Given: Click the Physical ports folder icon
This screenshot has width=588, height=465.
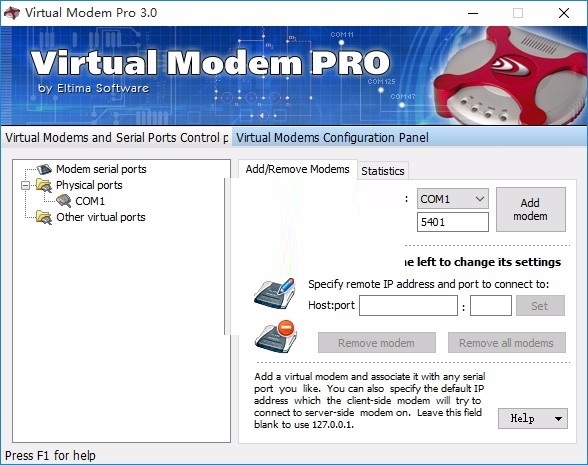Looking at the screenshot, I should pos(44,185).
